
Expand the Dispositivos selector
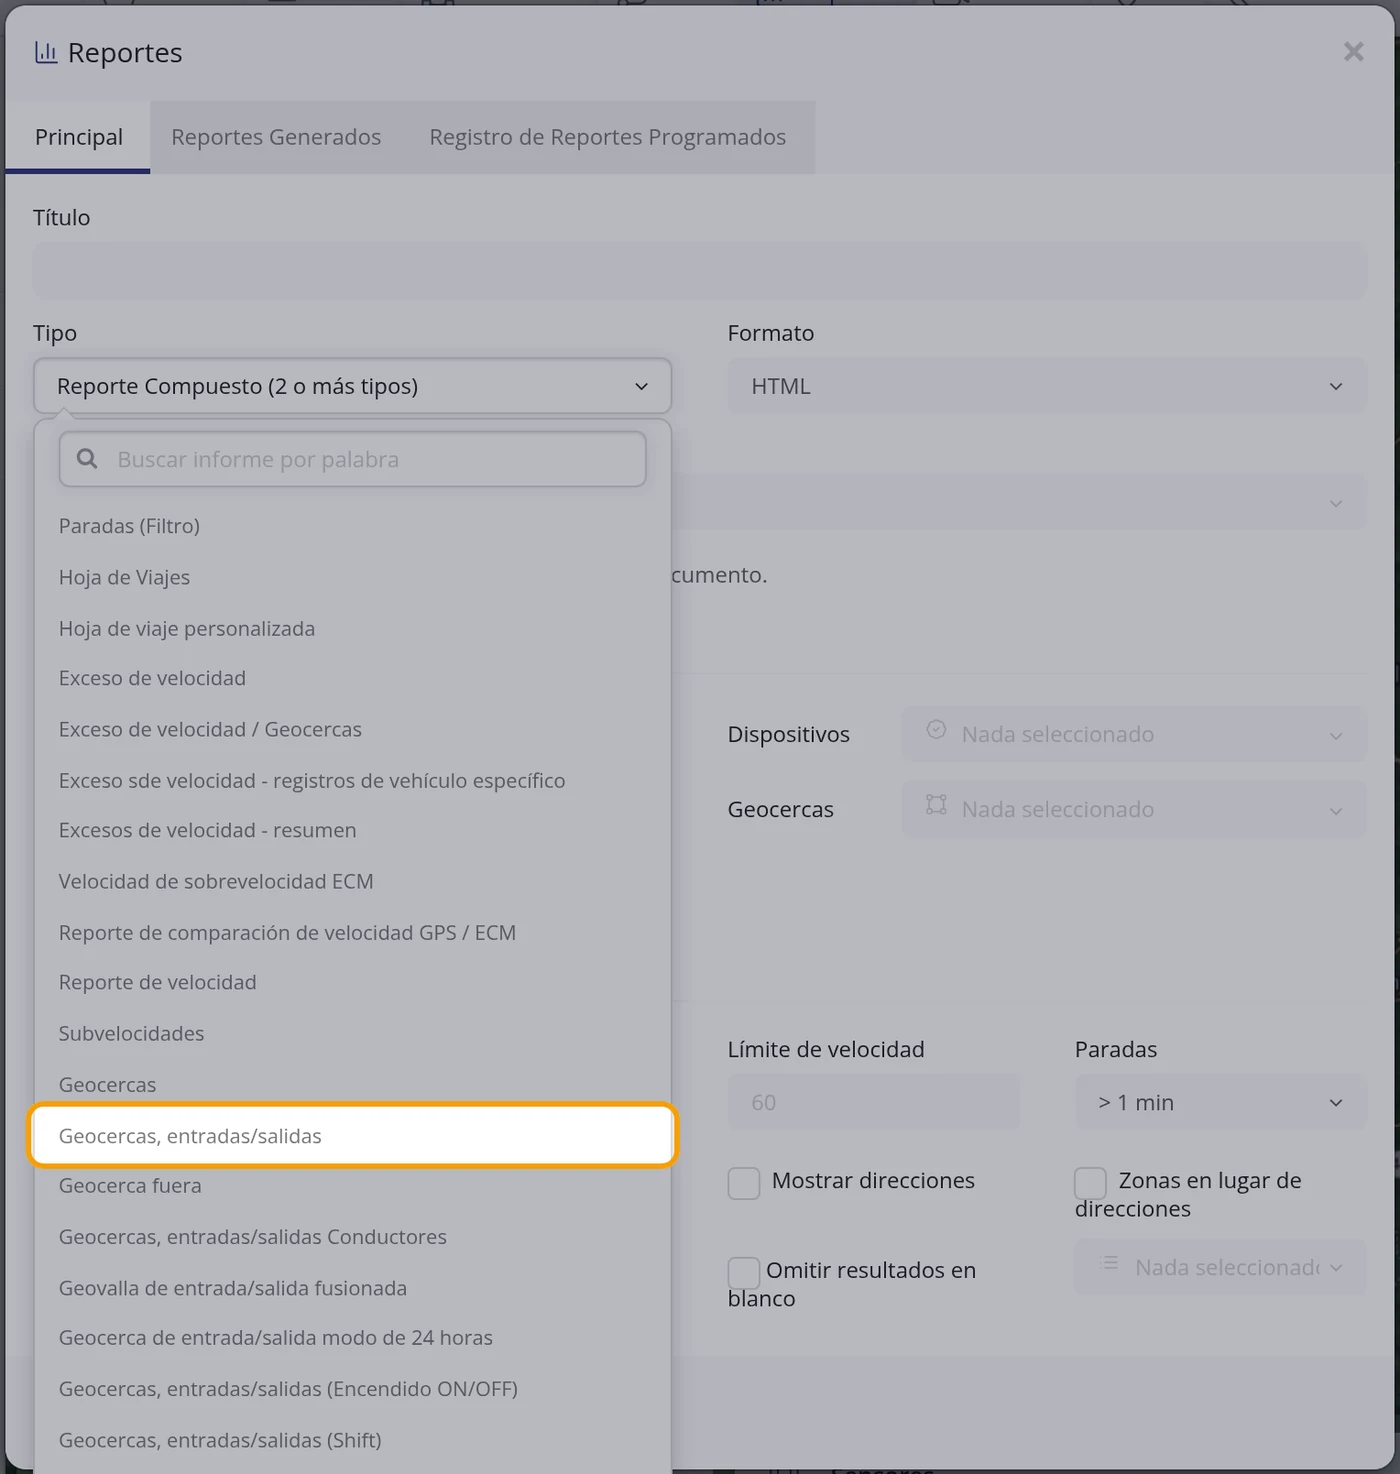(x=1134, y=734)
